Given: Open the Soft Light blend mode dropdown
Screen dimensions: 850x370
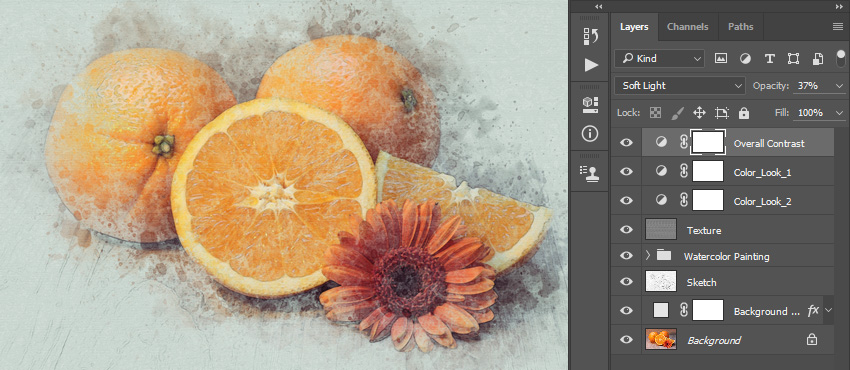Looking at the screenshot, I should 680,86.
